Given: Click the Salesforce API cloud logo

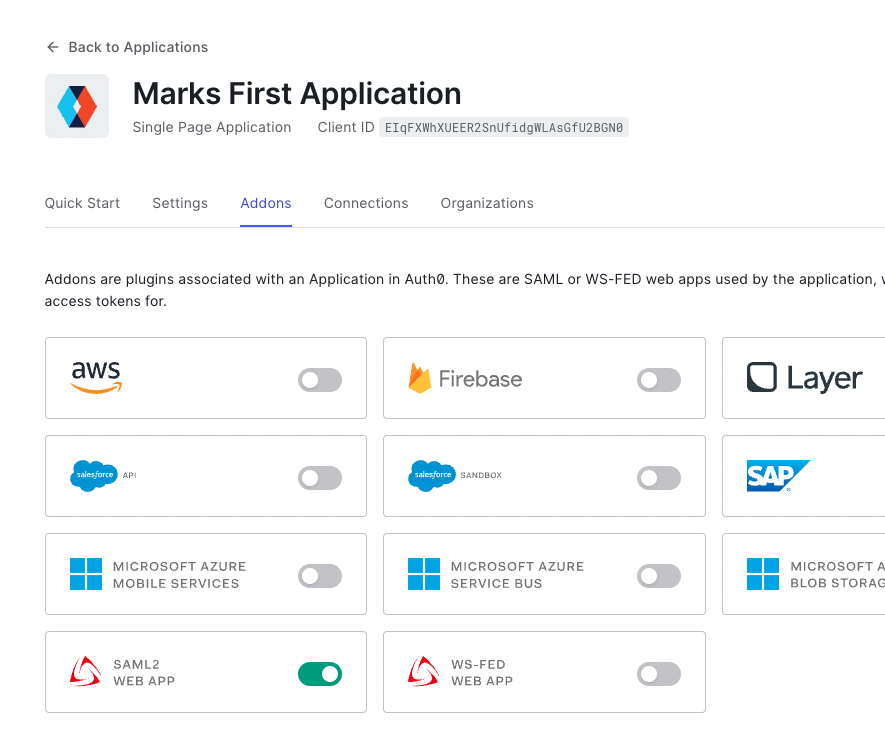Looking at the screenshot, I should click(94, 475).
